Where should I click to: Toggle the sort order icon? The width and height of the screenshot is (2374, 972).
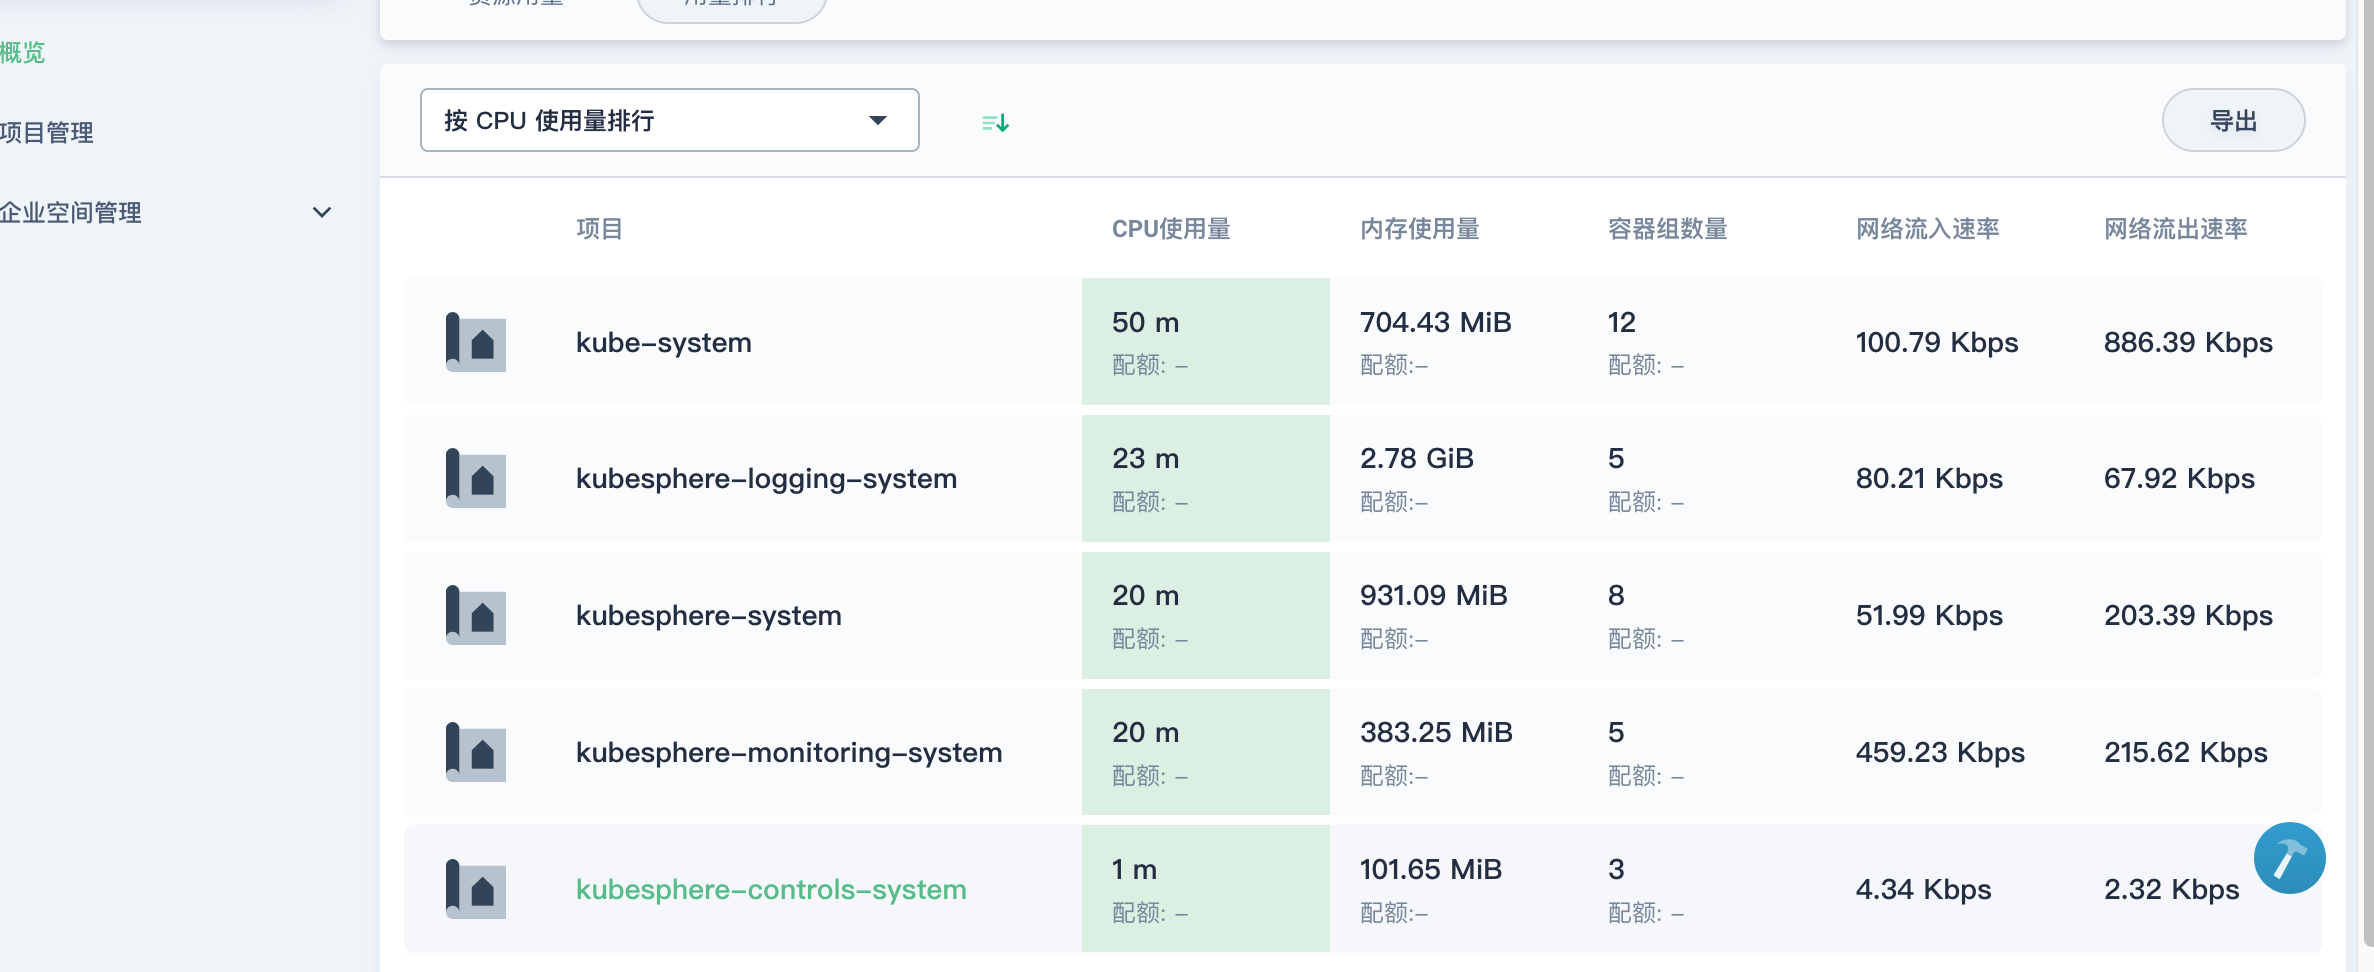(995, 122)
